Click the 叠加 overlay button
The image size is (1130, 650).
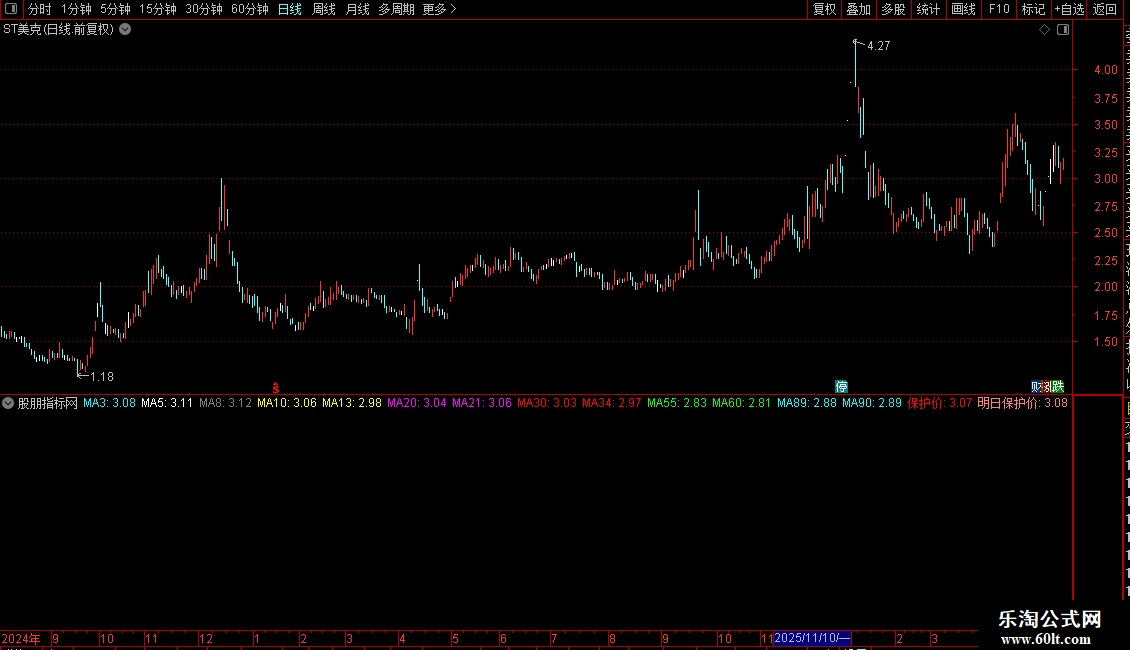(x=858, y=9)
